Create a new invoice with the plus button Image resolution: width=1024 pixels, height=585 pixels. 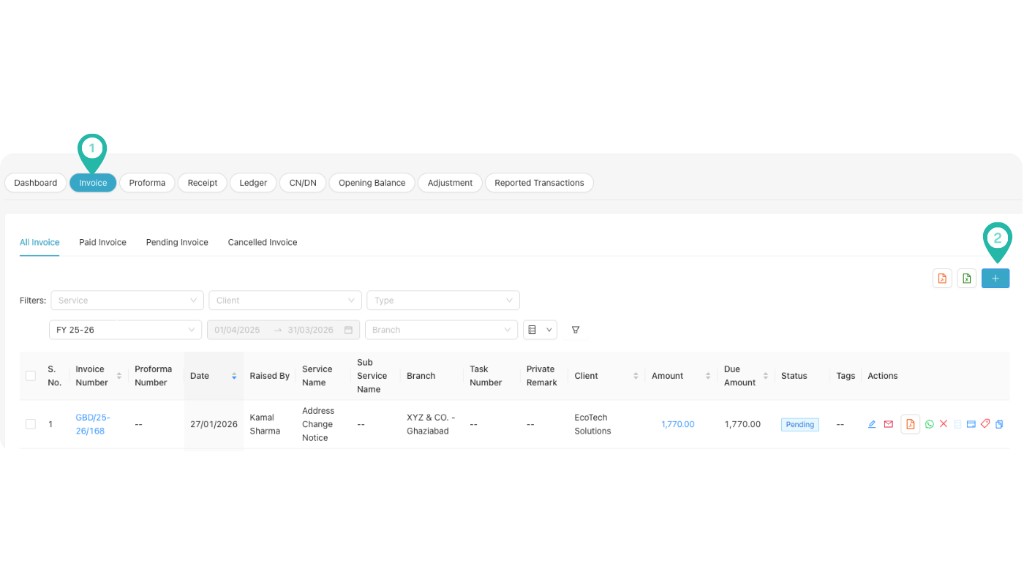pos(995,278)
